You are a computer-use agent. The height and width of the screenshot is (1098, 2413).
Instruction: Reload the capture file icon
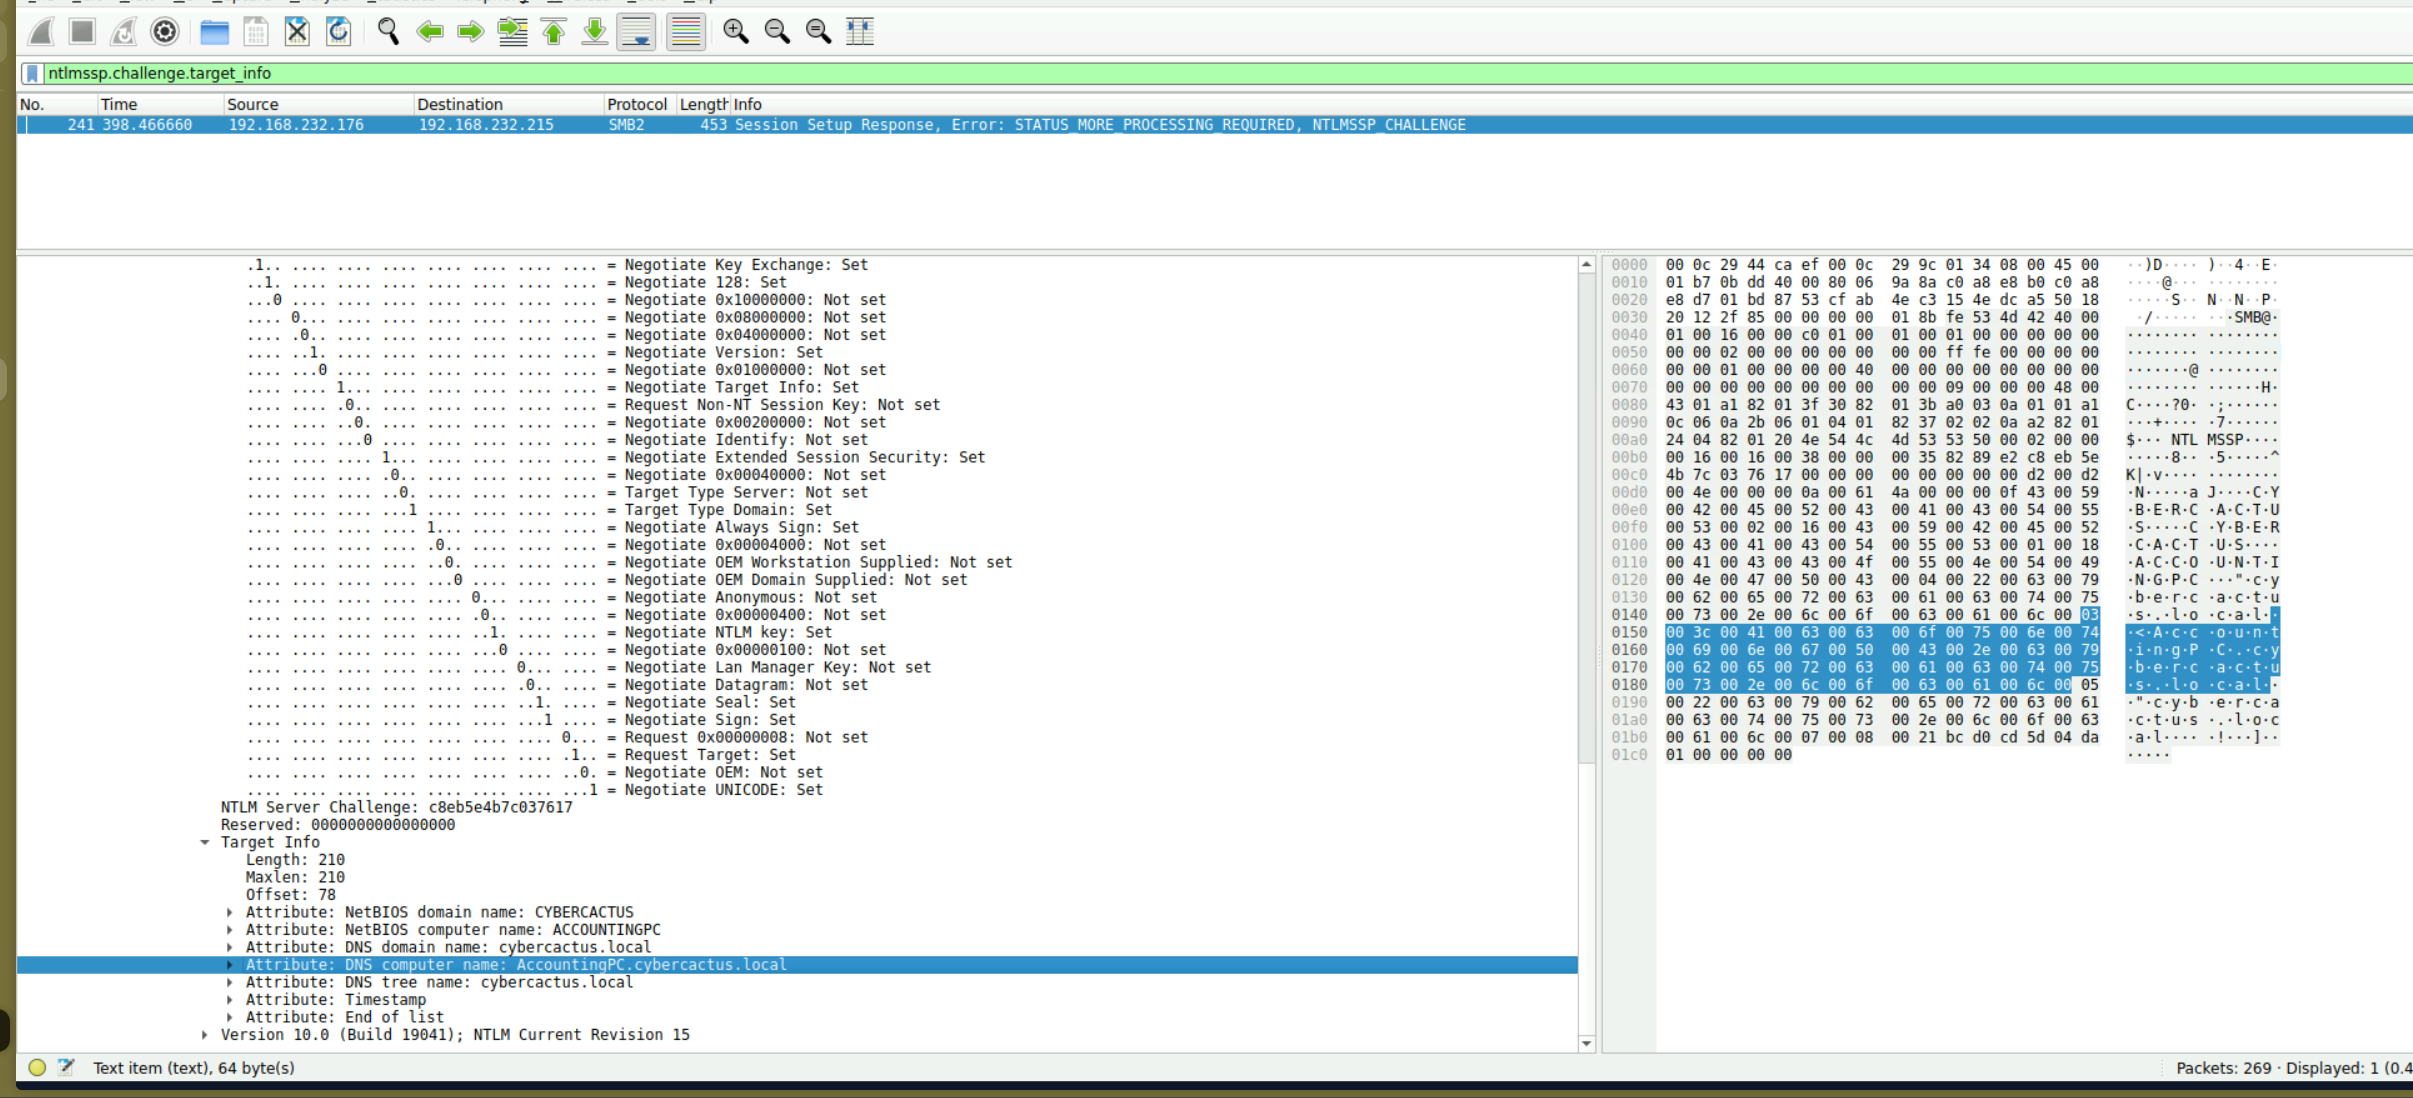click(339, 32)
